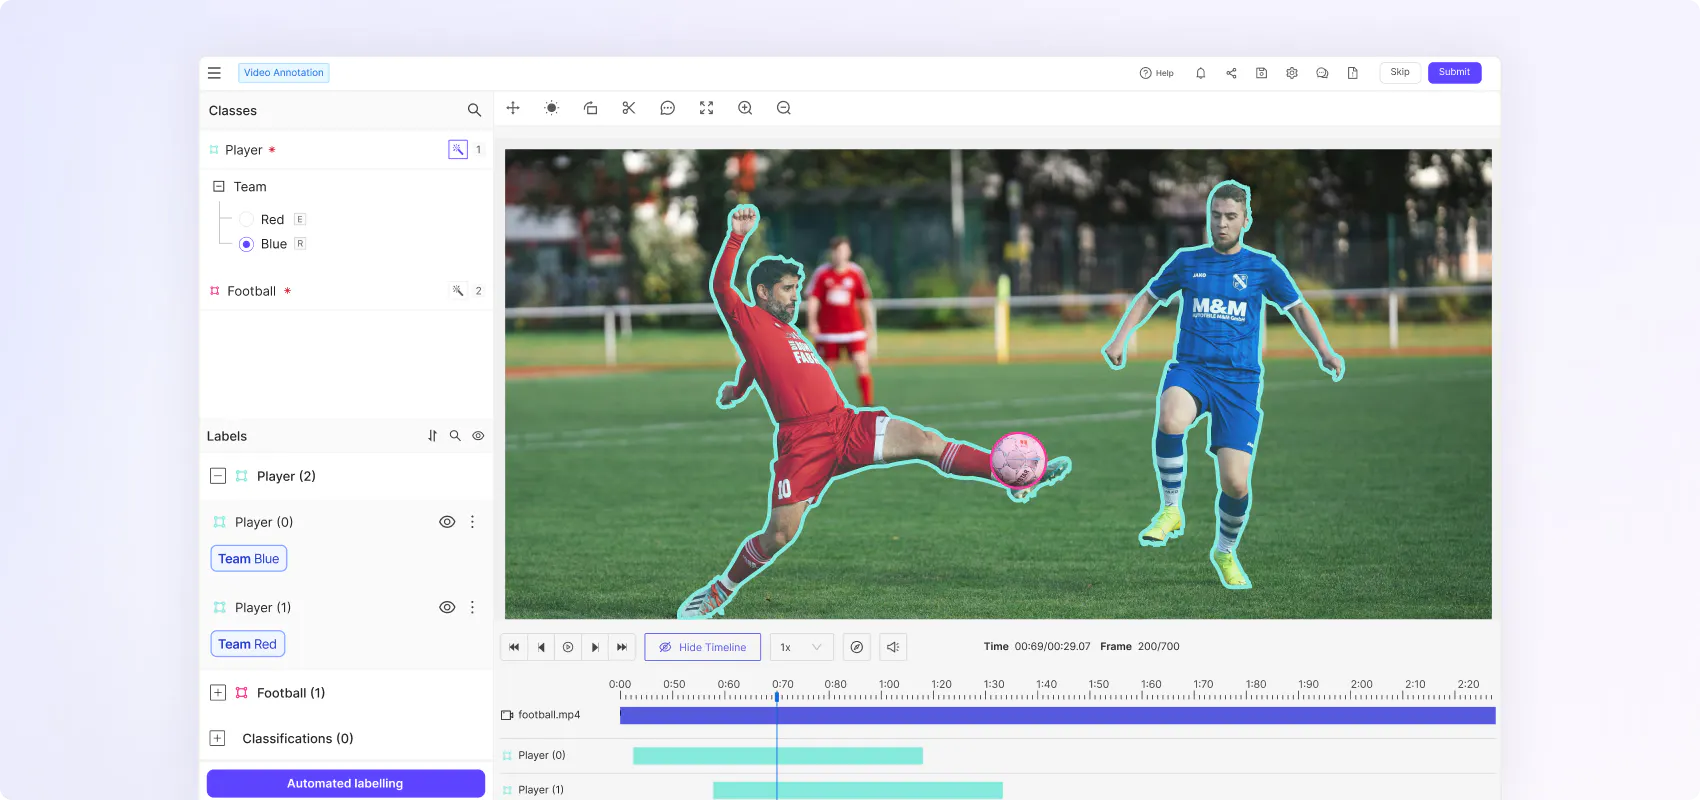Open the comment tool in toolbar

pos(668,108)
